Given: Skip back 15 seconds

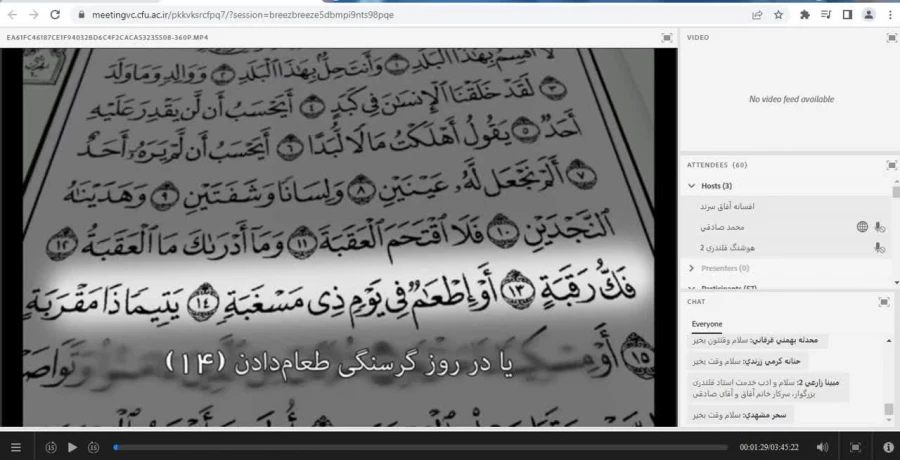Looking at the screenshot, I should tap(51, 447).
